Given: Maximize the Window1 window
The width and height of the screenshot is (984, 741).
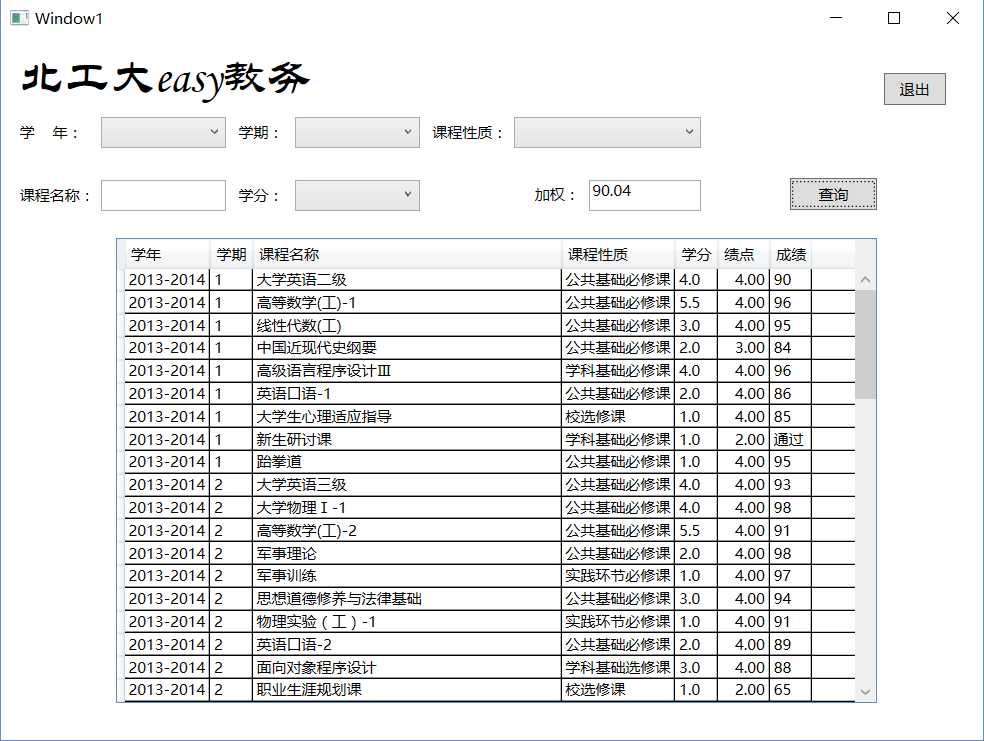Looking at the screenshot, I should click(x=894, y=18).
